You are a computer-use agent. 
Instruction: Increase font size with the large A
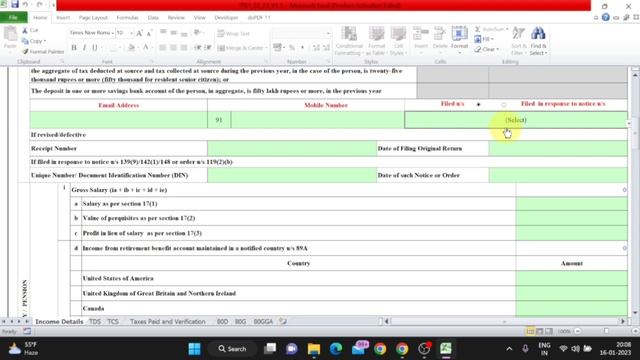pyautogui.click(x=140, y=33)
